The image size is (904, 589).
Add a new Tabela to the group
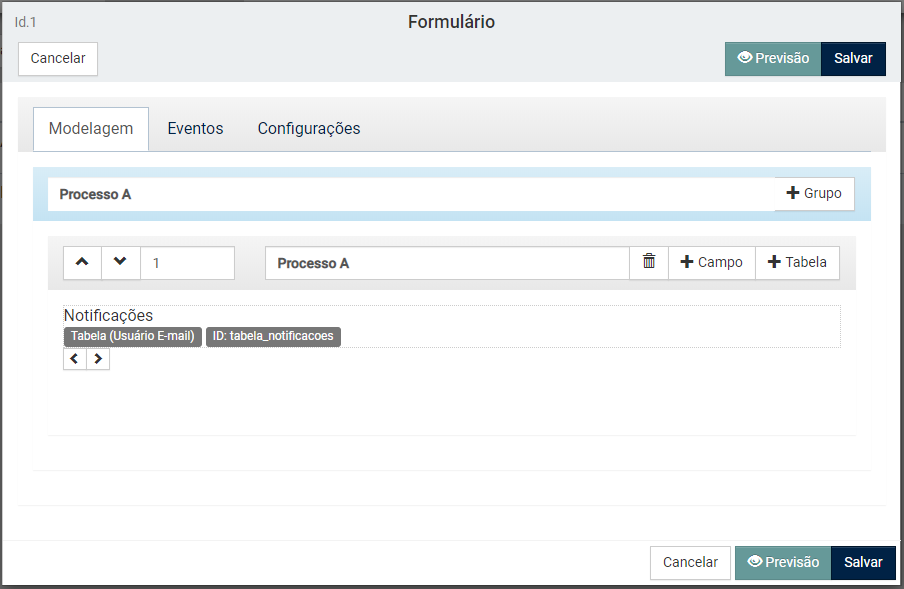tap(797, 263)
